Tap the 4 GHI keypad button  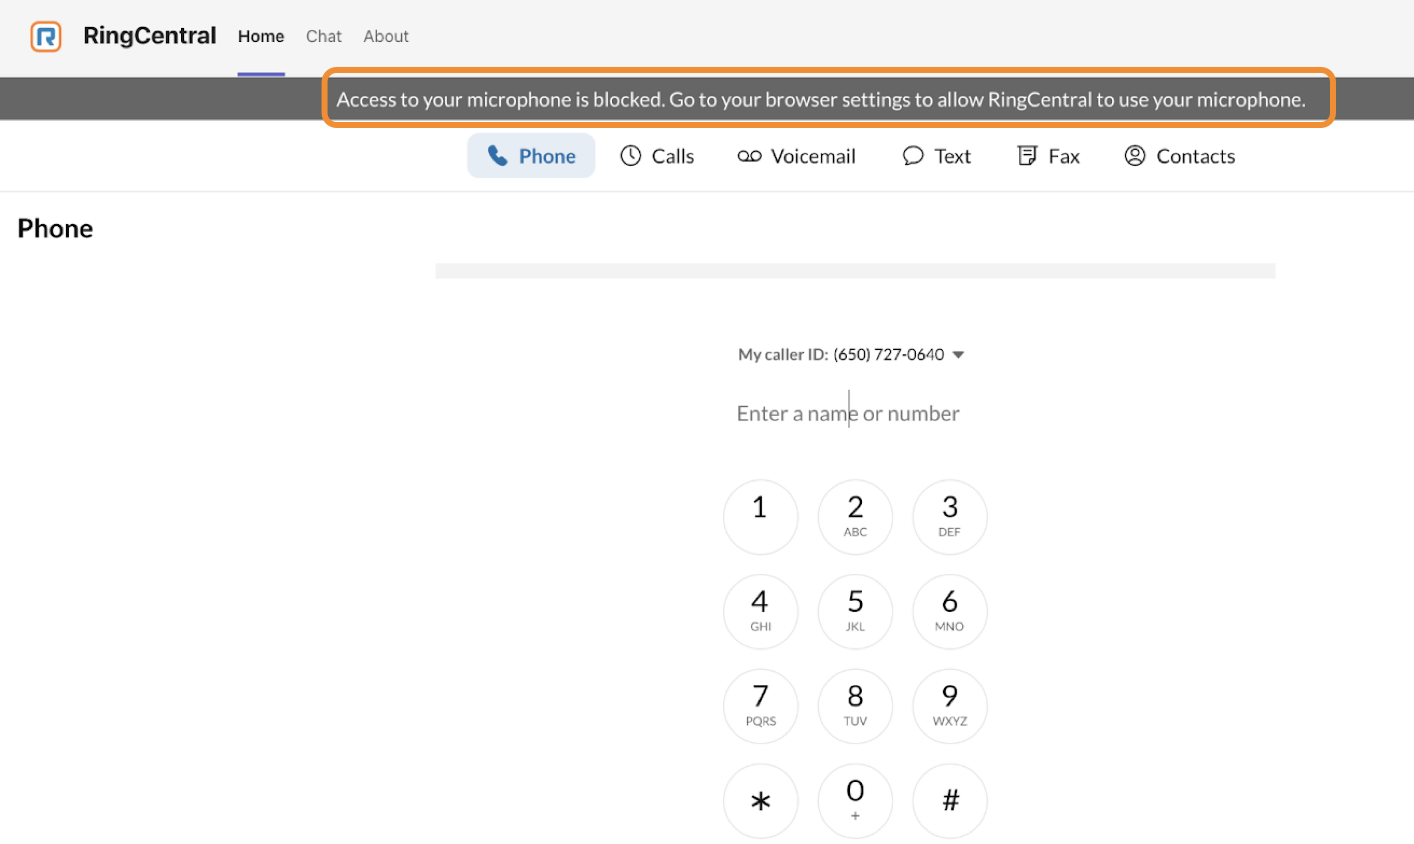click(x=761, y=611)
